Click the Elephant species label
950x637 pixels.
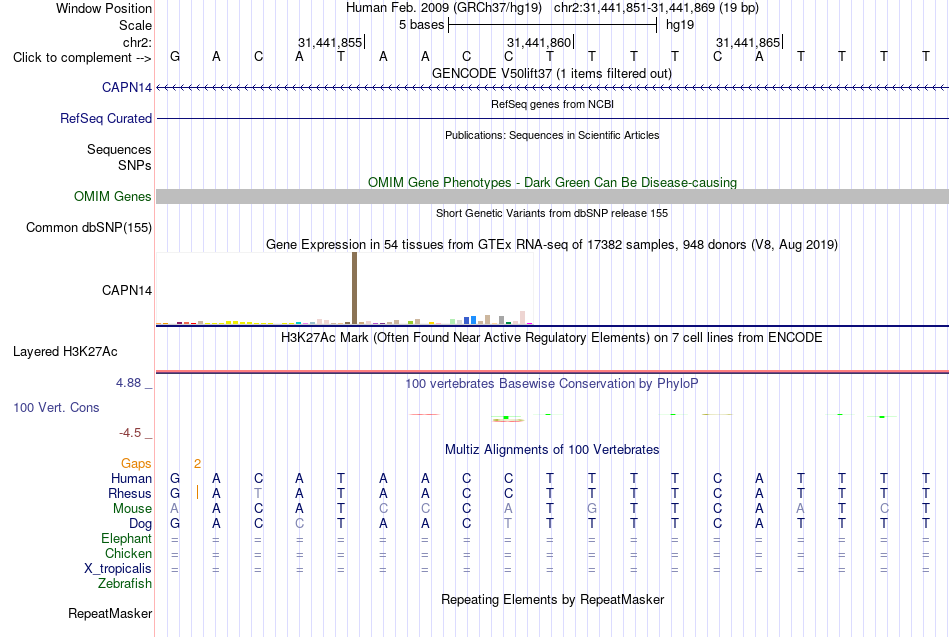click(126, 539)
